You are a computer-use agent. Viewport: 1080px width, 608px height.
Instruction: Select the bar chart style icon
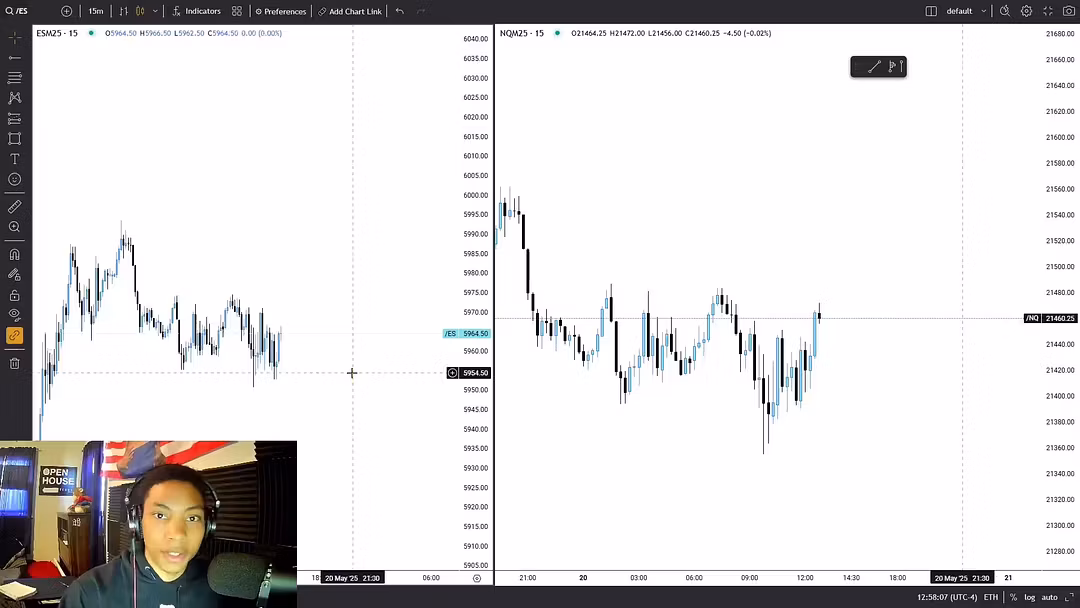124,11
